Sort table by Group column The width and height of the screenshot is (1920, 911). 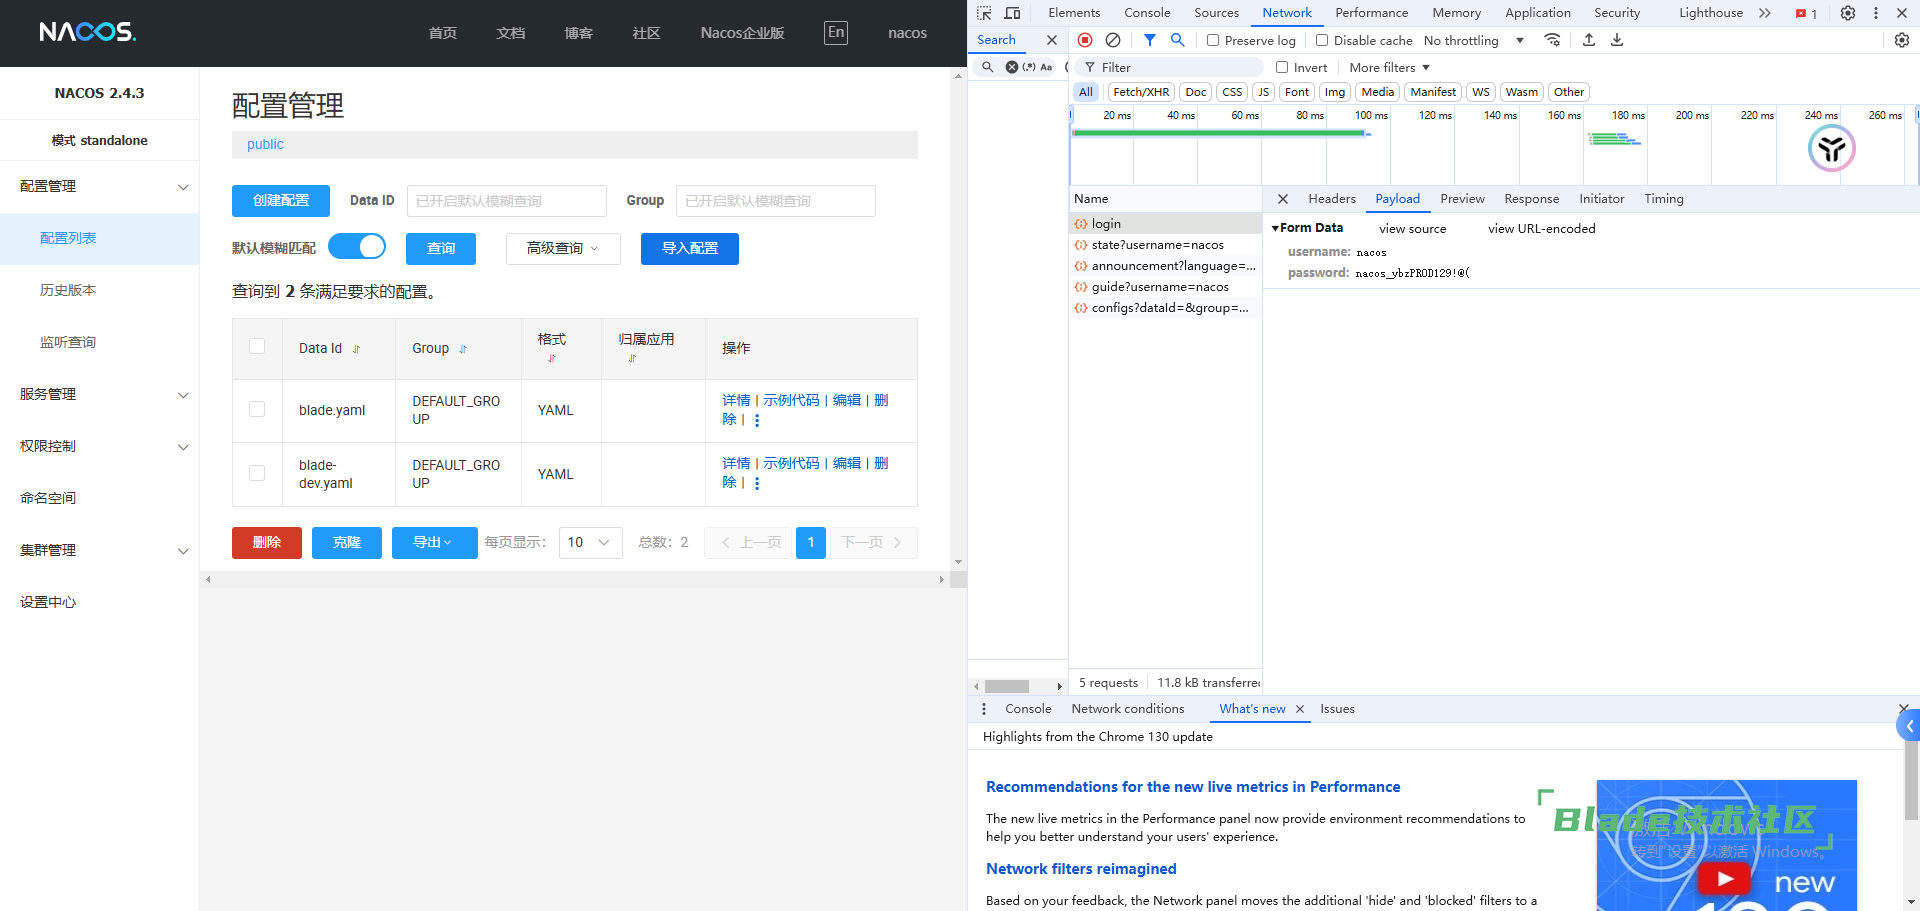tap(463, 349)
